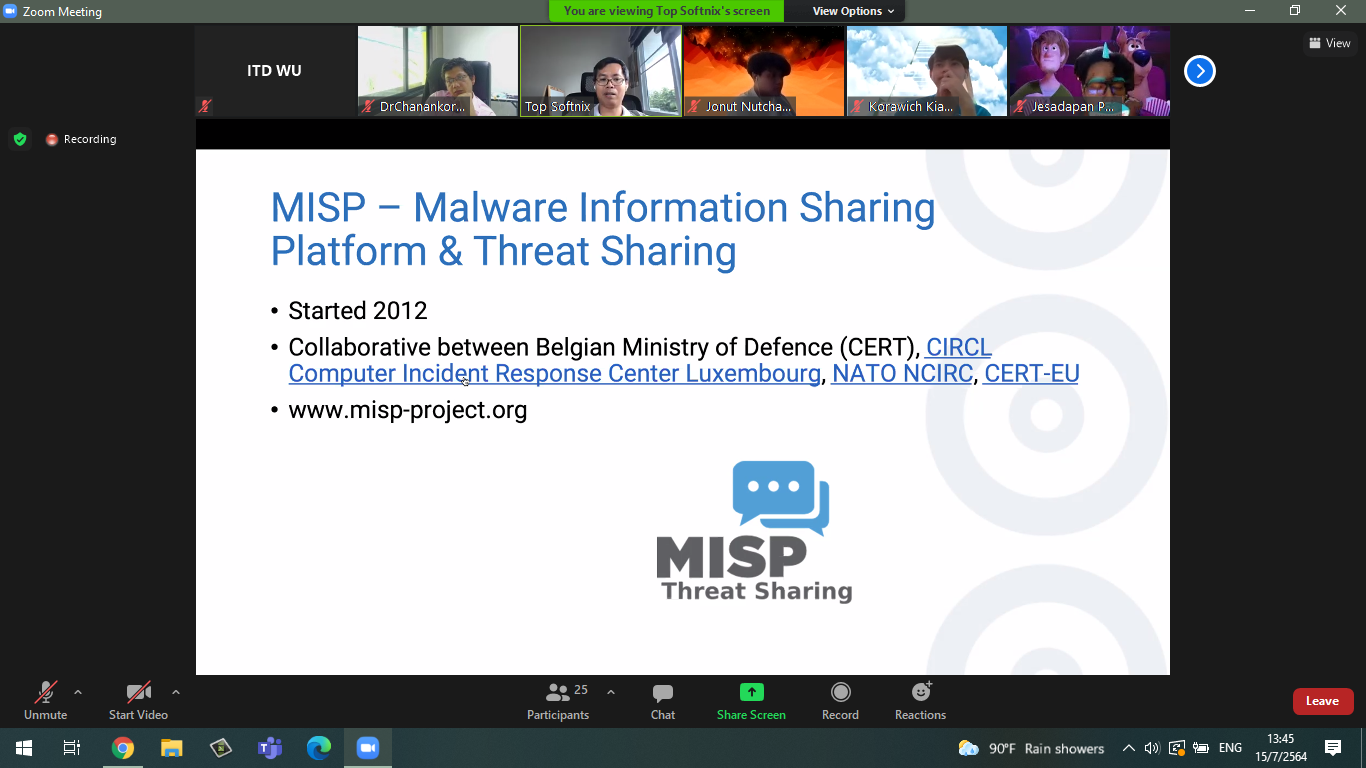Click the www.misp-project.org text
1366x768 pixels.
click(407, 409)
